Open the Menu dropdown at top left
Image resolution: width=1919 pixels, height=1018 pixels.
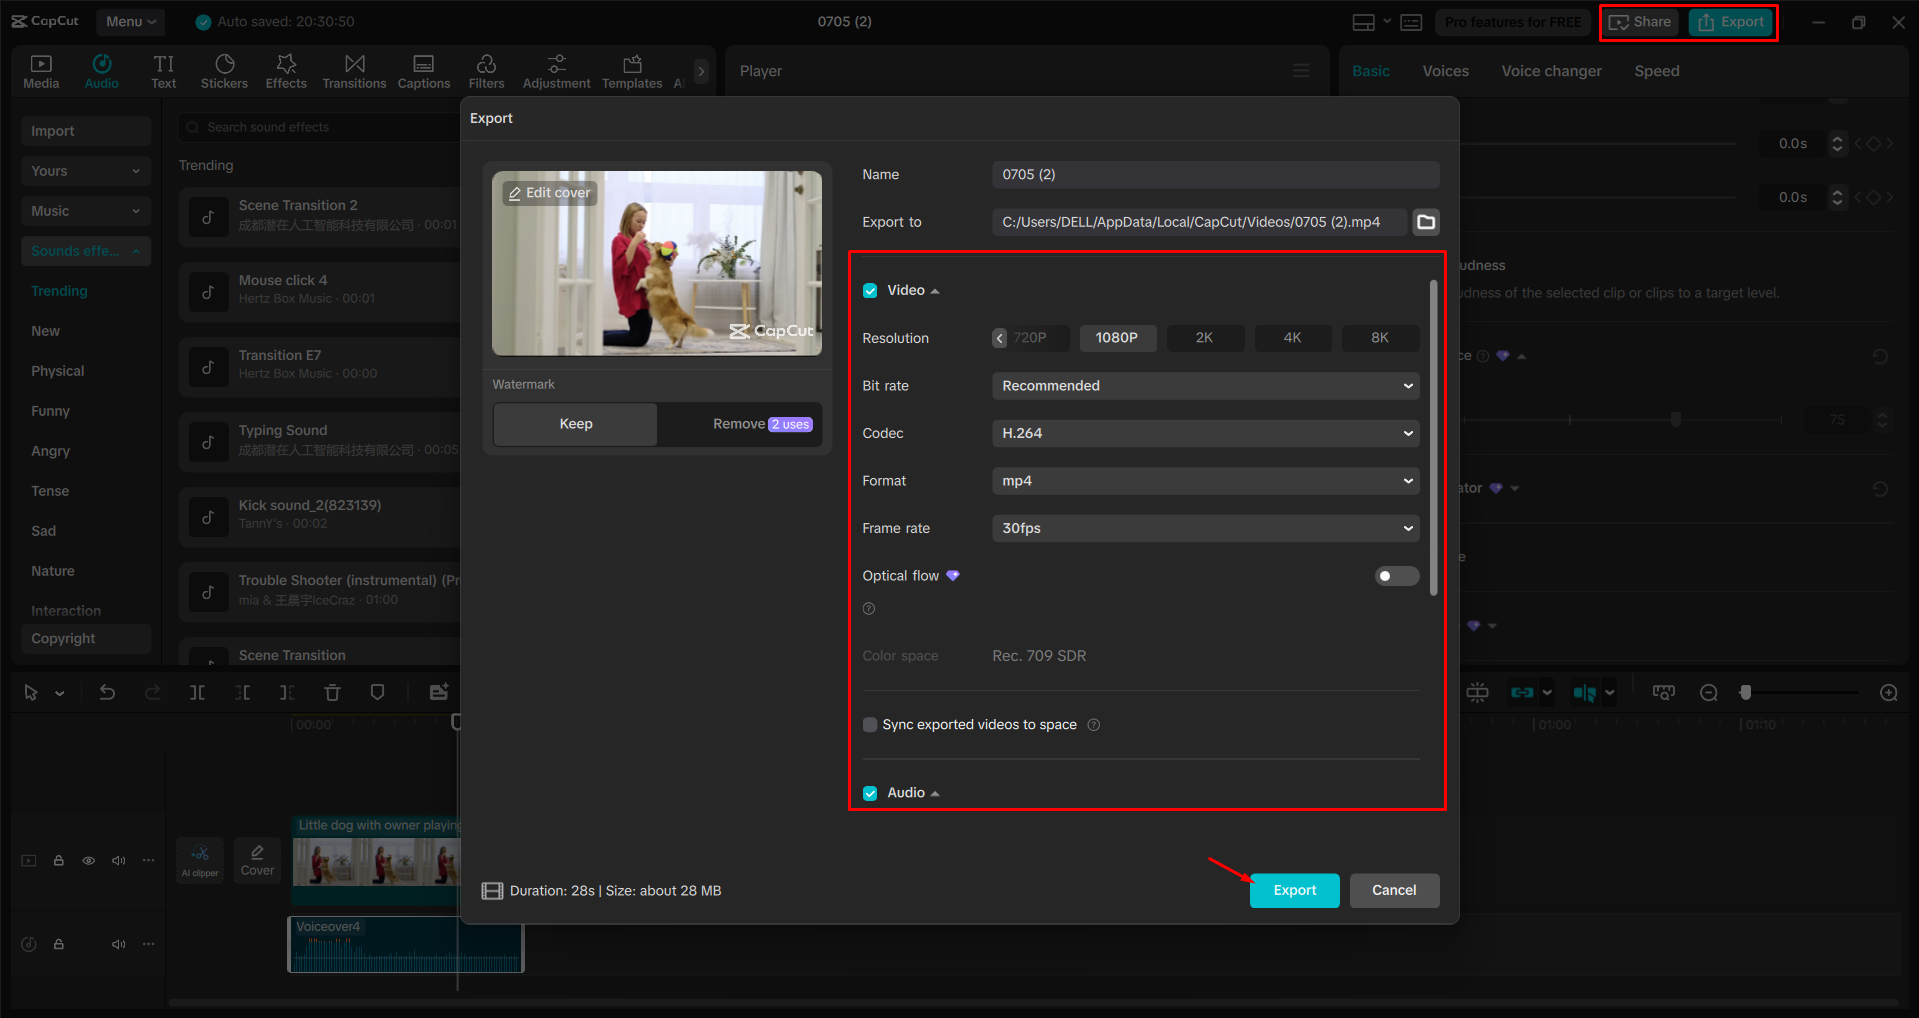tap(130, 21)
